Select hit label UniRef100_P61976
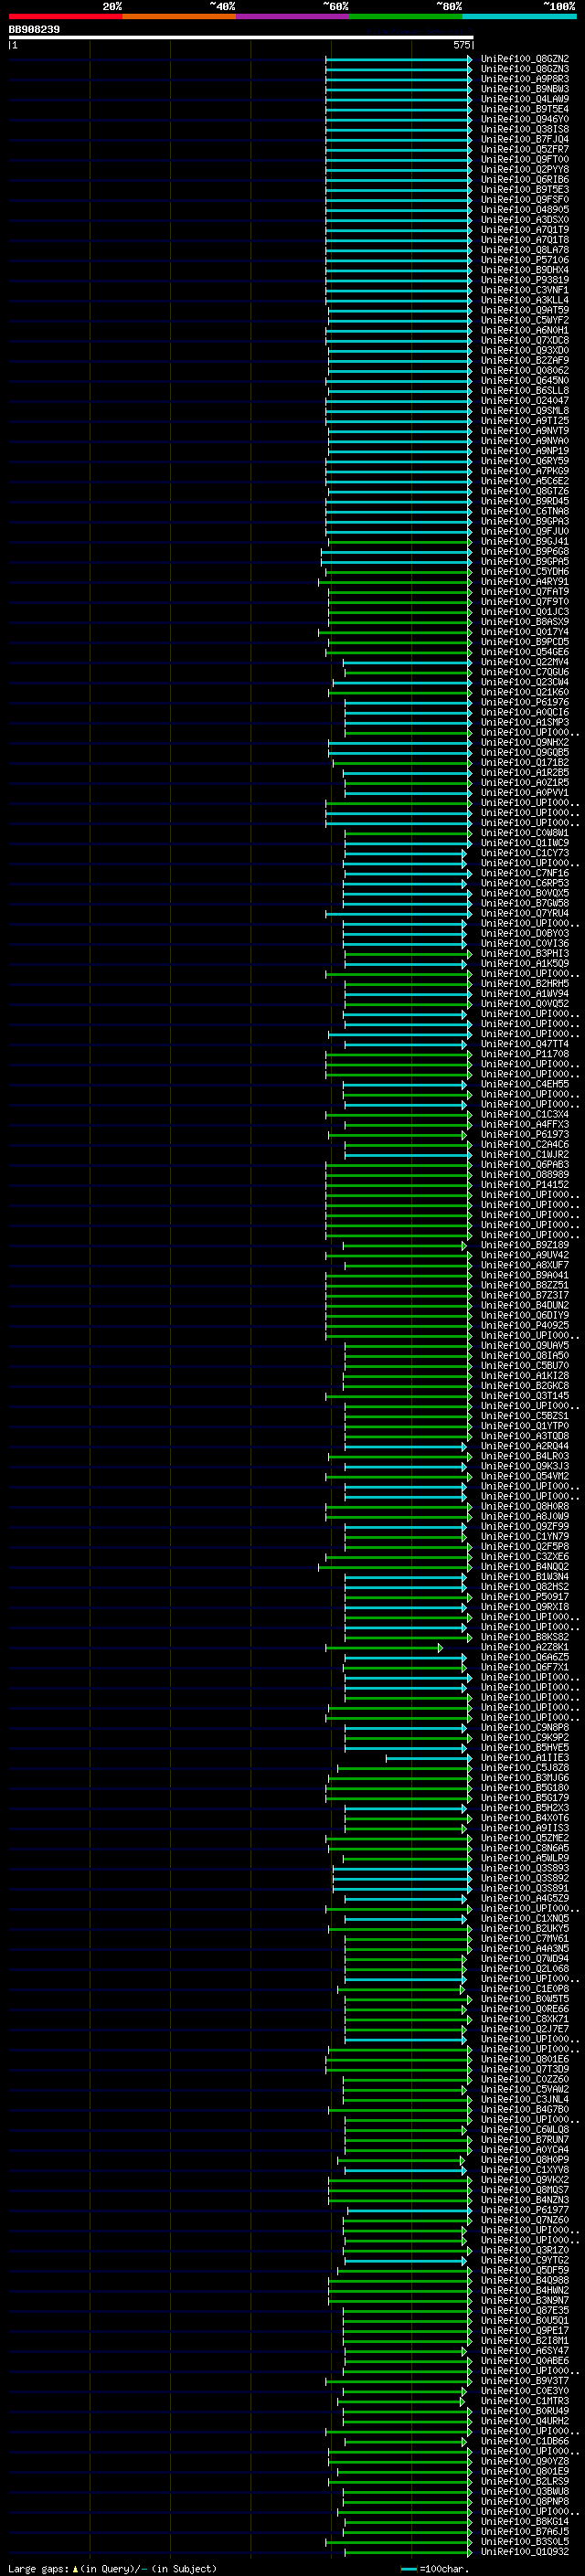Screen dimensions: 585x2576 (525, 702)
